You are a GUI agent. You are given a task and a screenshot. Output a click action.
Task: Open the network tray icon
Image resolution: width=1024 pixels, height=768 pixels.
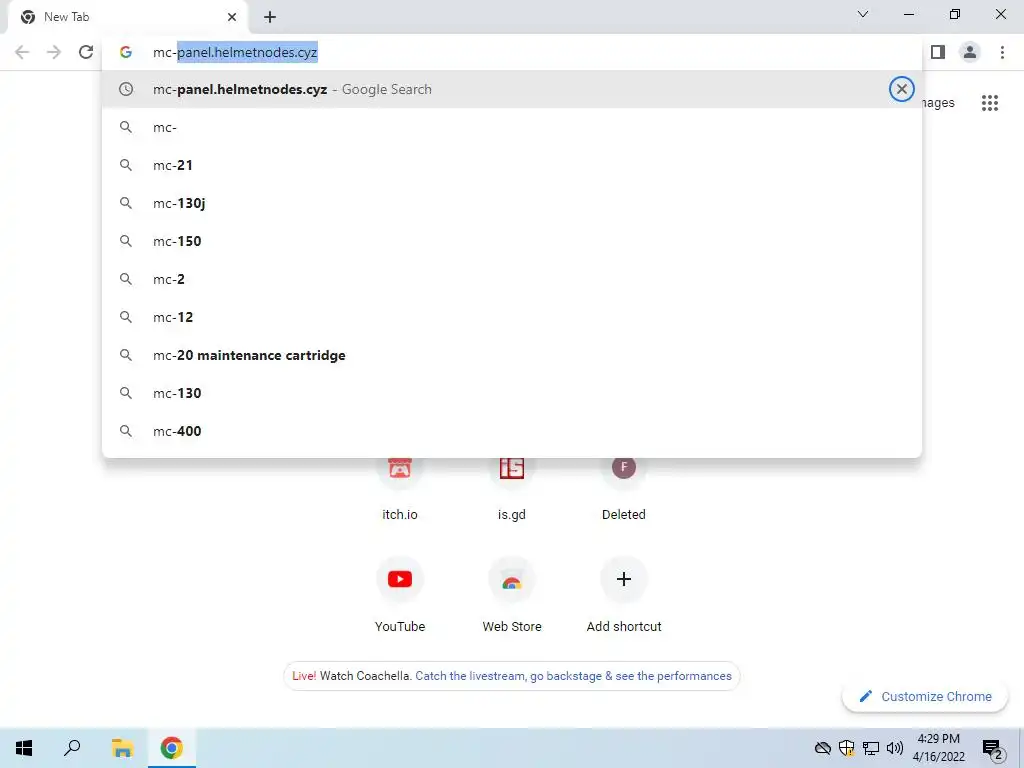point(871,748)
